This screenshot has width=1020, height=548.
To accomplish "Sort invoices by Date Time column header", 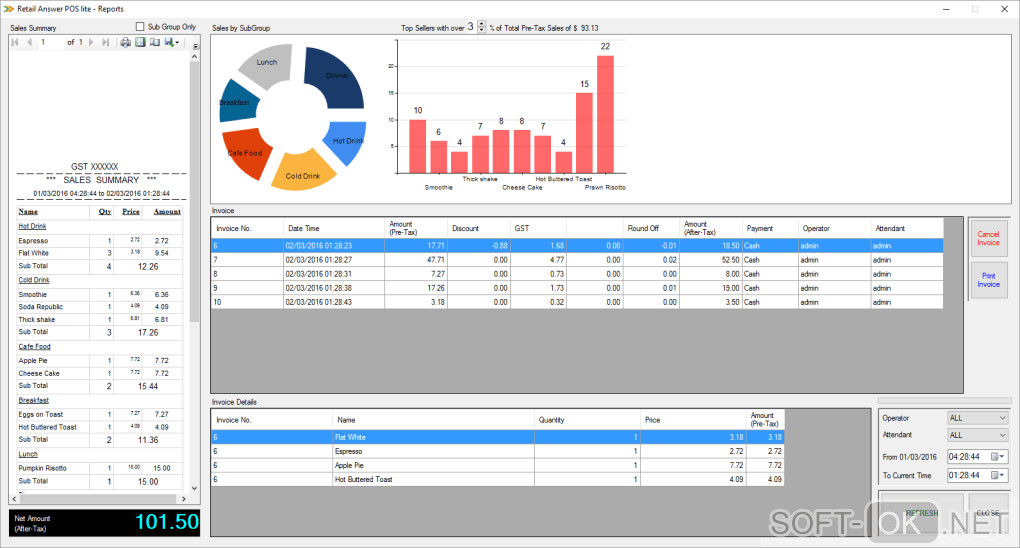I will click(x=334, y=228).
